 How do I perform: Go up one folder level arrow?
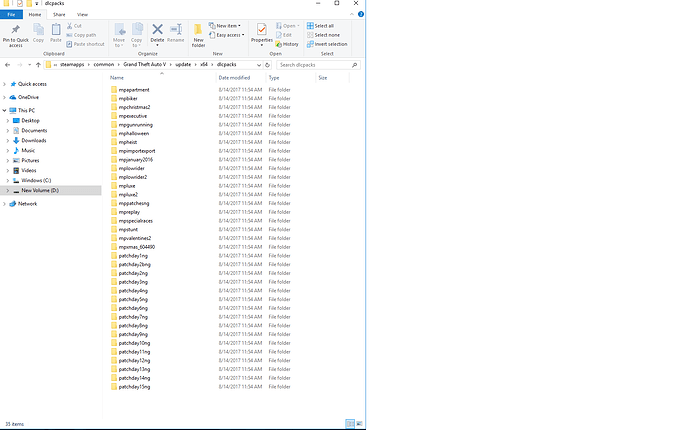coord(38,65)
